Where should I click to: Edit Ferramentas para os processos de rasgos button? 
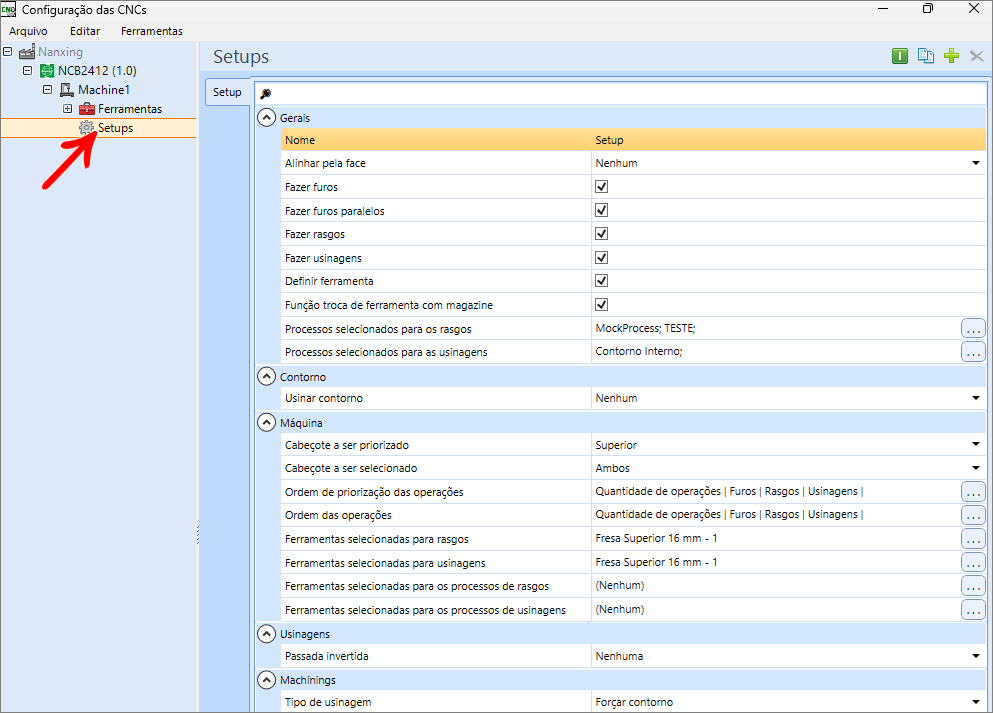pyautogui.click(x=973, y=586)
